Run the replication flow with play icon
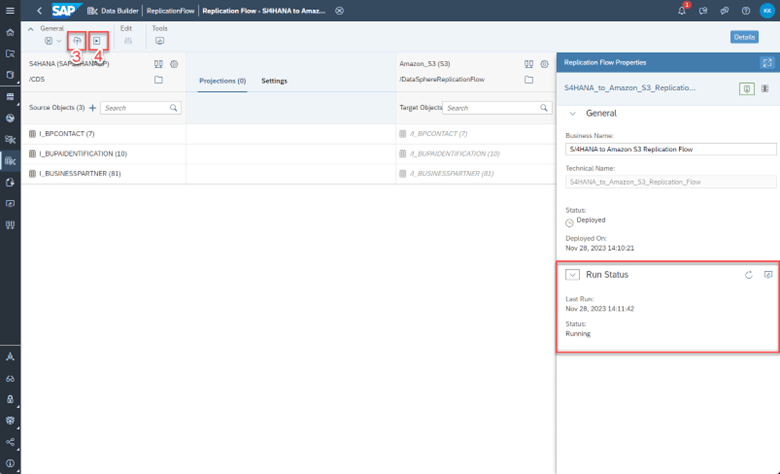The image size is (780, 474). click(97, 41)
